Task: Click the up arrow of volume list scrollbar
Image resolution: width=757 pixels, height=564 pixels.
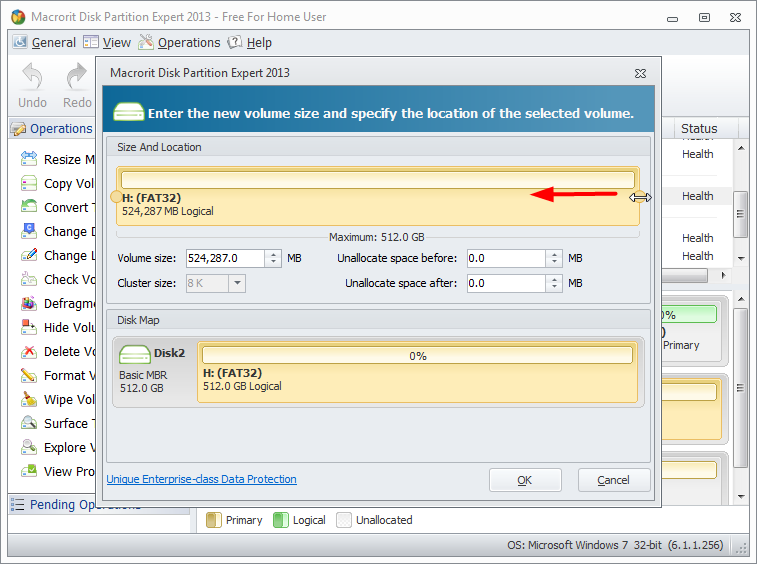Action: click(741, 148)
